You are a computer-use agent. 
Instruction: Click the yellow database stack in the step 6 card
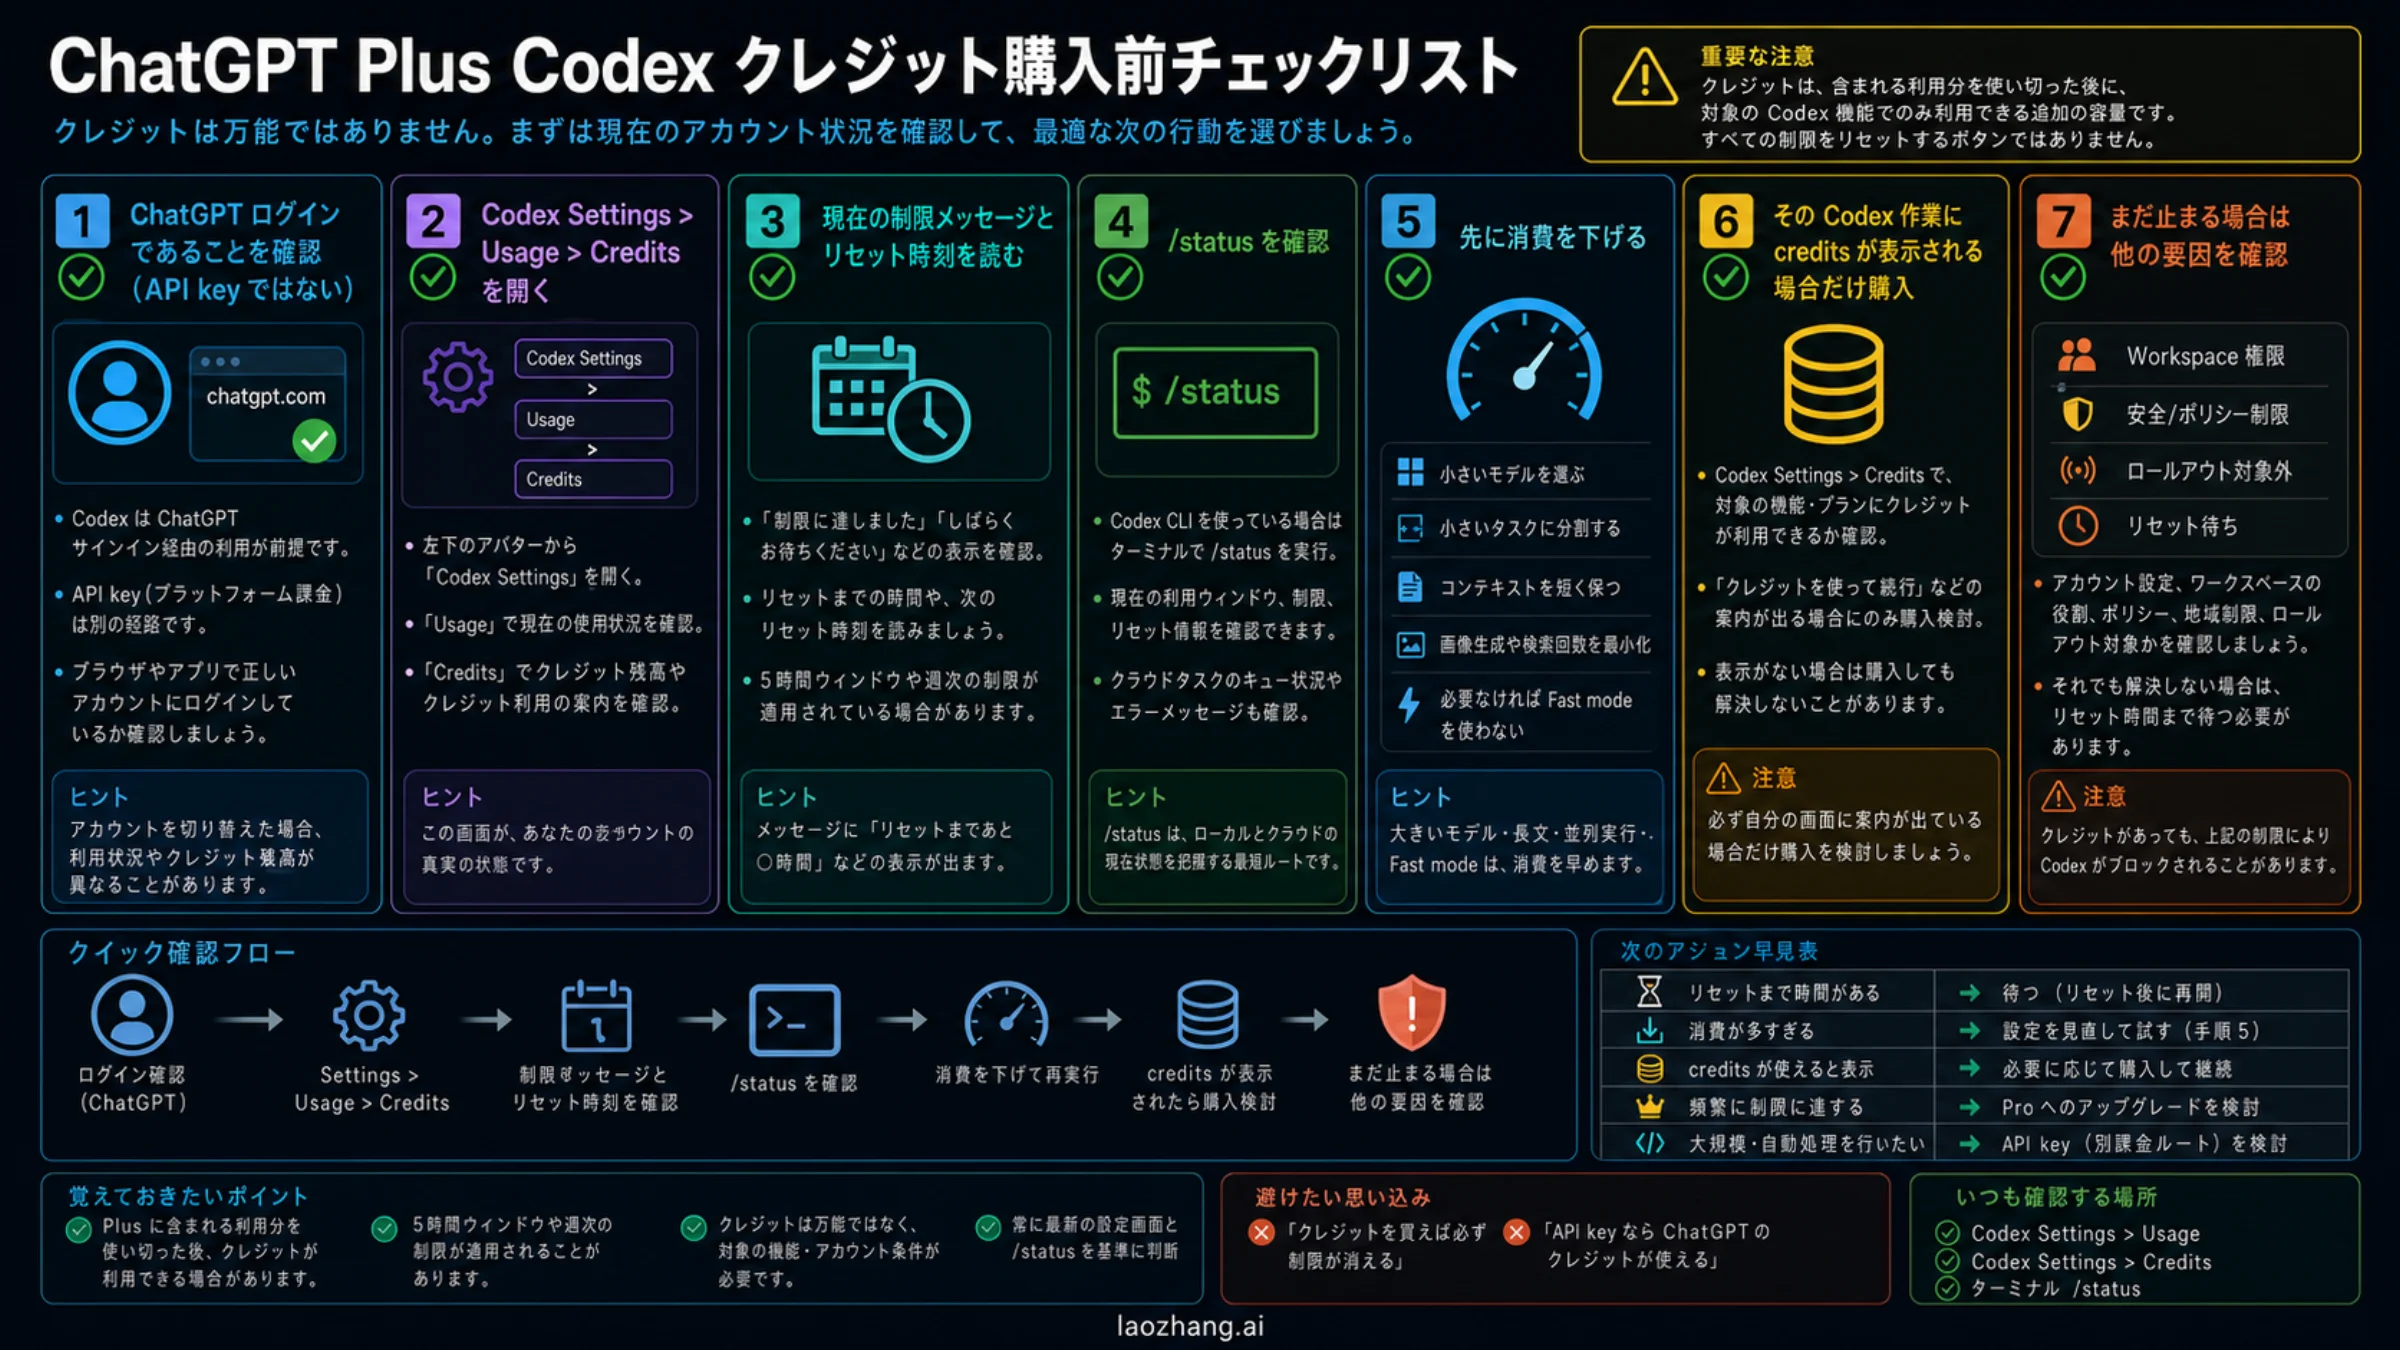coord(1833,385)
